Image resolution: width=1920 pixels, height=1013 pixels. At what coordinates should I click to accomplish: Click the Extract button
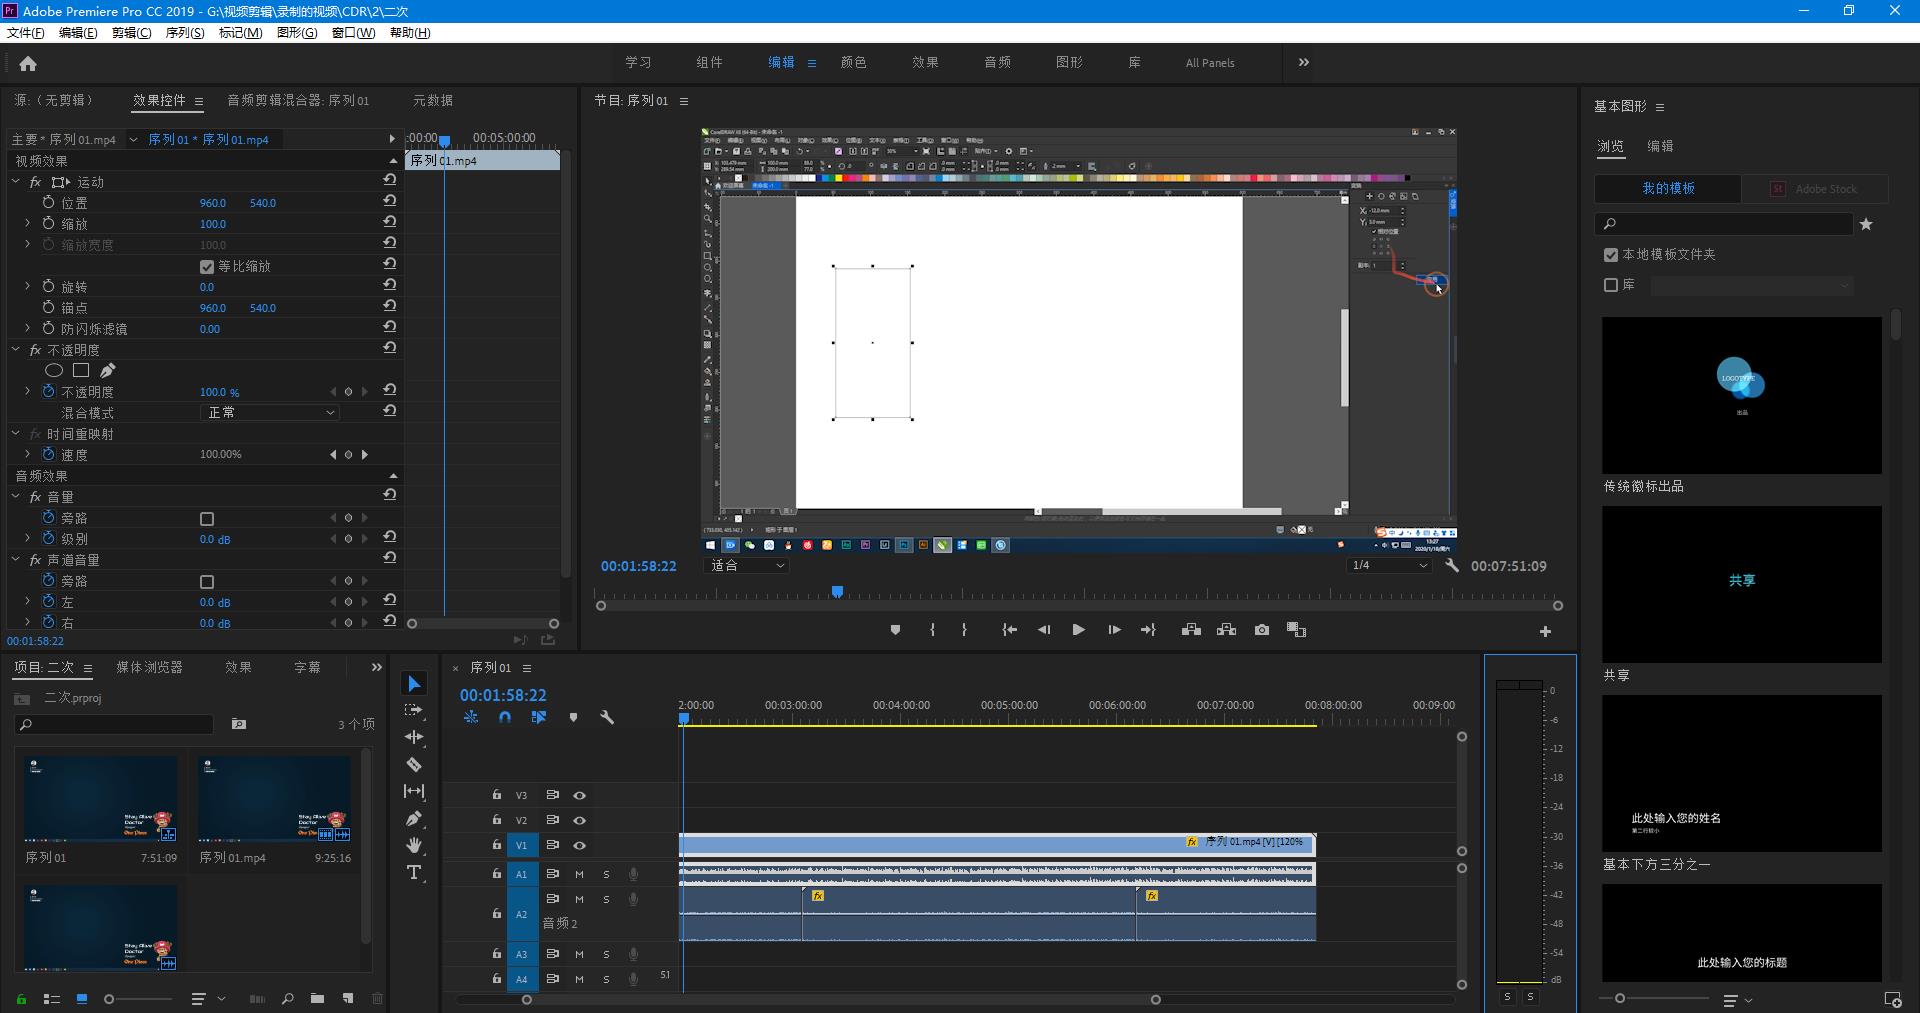(x=1226, y=630)
